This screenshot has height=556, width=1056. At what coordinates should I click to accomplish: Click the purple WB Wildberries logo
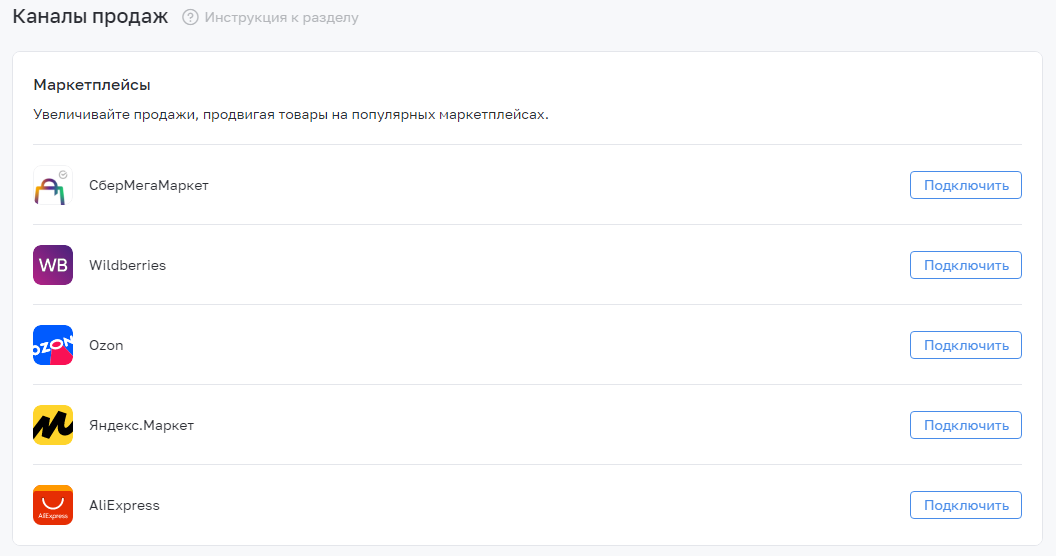(x=53, y=265)
